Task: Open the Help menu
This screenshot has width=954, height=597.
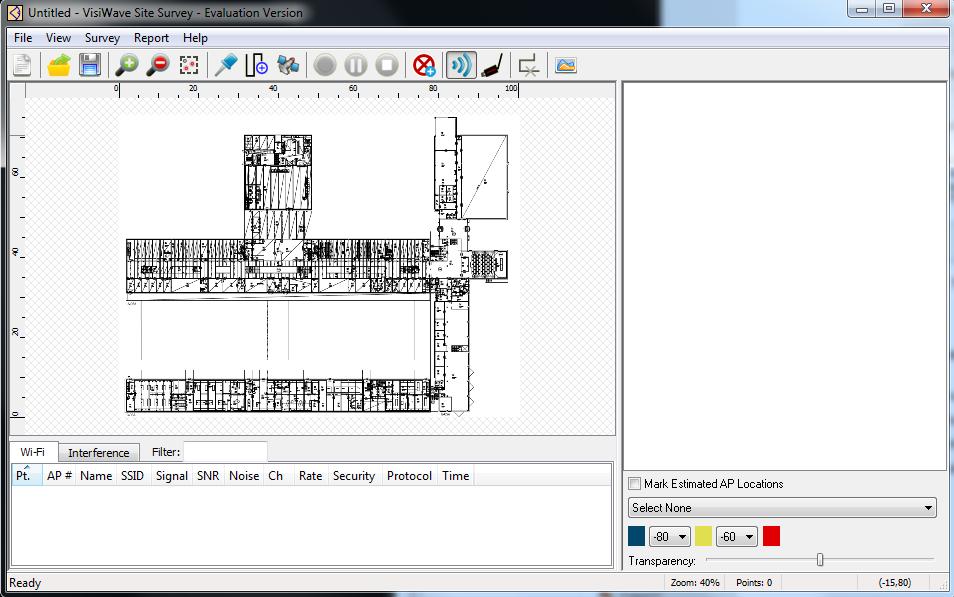Action: click(x=195, y=38)
